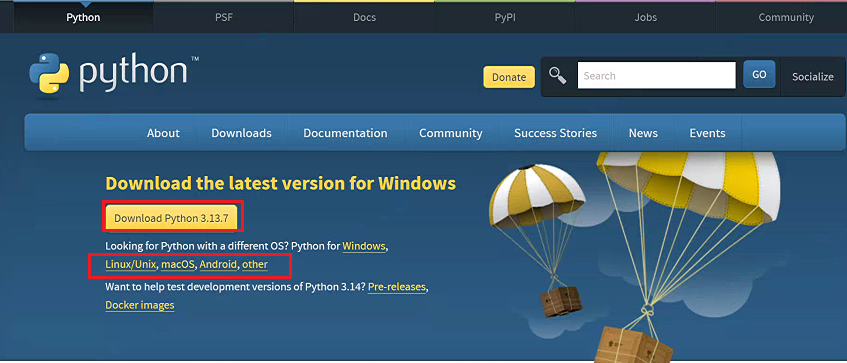
Task: Follow the Windows download link
Action: click(x=364, y=246)
